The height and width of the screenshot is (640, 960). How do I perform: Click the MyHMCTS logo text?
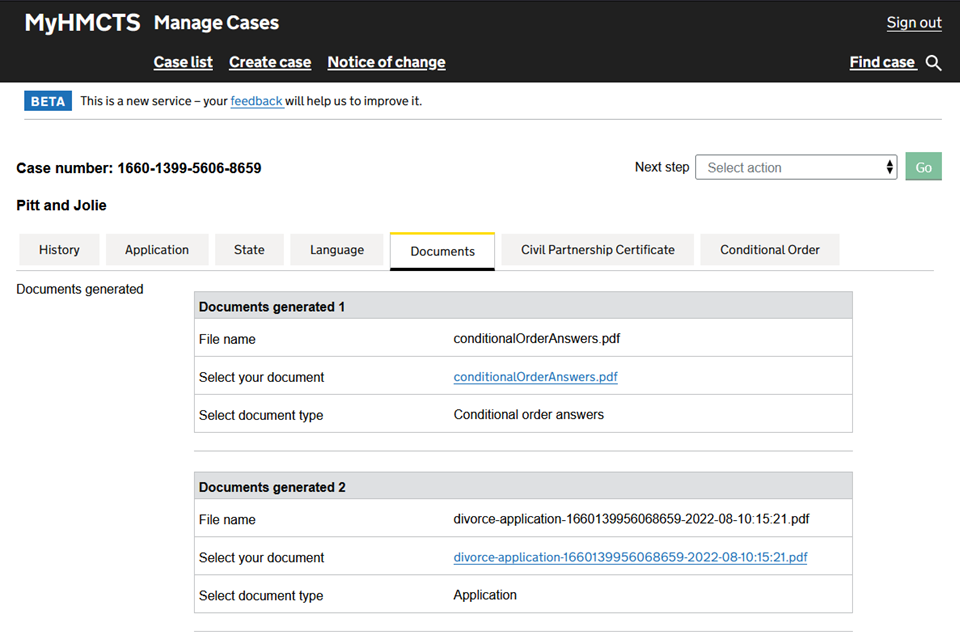pyautogui.click(x=82, y=23)
